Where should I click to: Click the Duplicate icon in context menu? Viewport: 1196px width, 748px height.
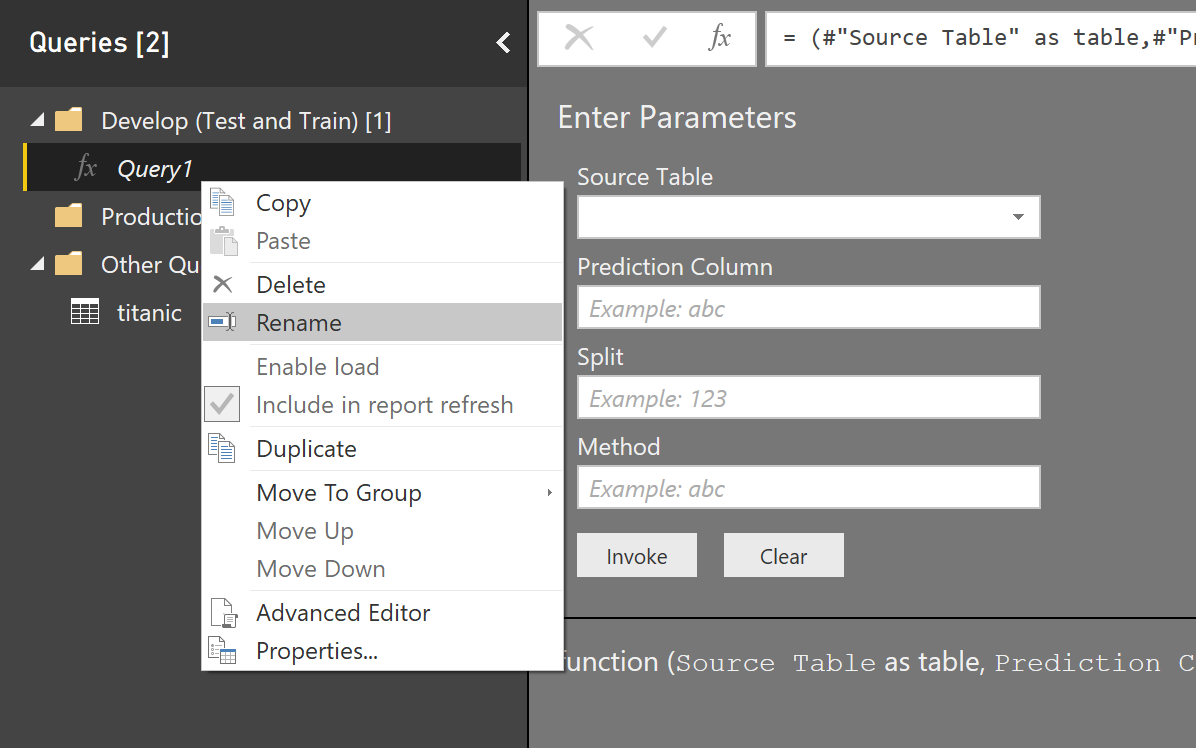click(222, 448)
